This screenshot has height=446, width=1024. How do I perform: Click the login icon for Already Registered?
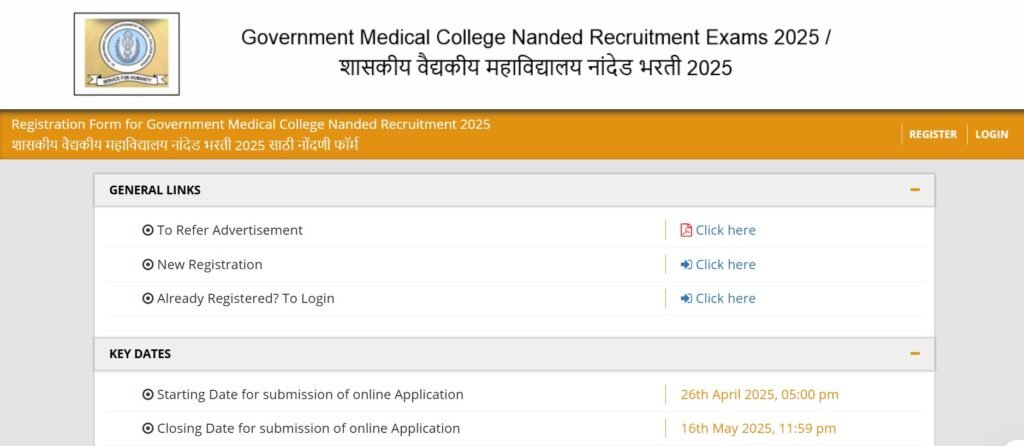(x=686, y=299)
